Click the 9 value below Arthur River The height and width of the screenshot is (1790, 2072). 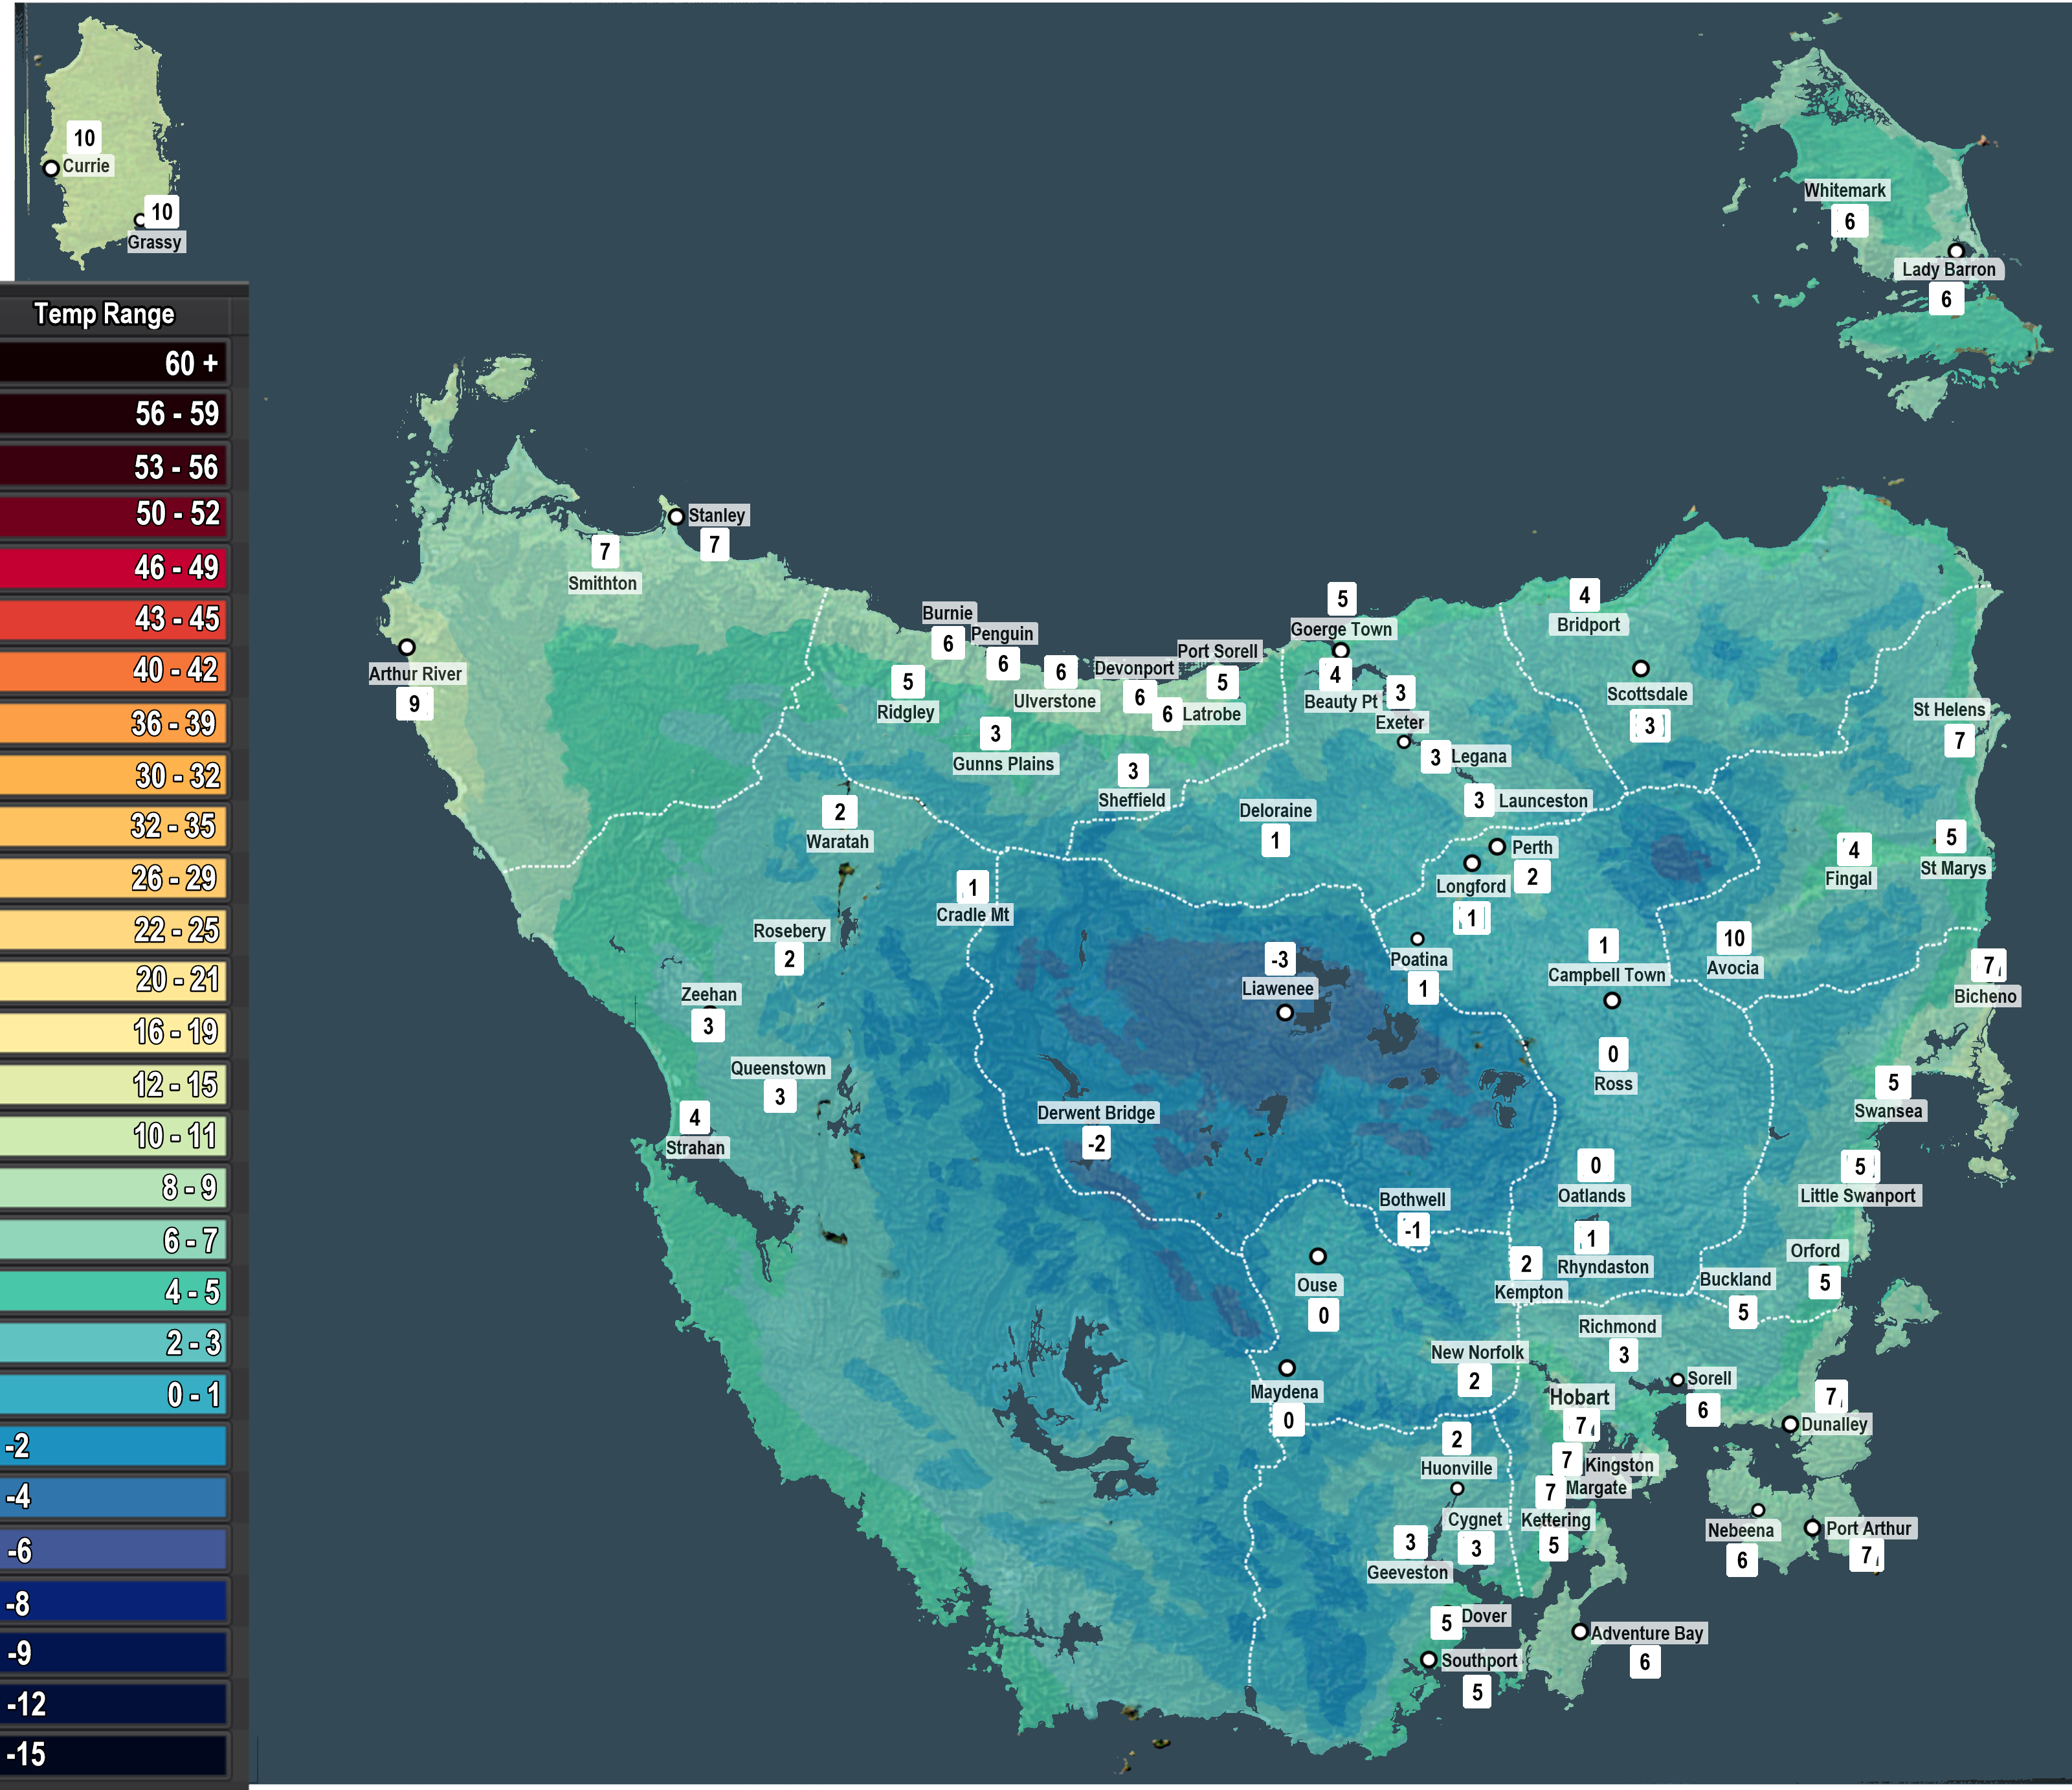click(414, 703)
